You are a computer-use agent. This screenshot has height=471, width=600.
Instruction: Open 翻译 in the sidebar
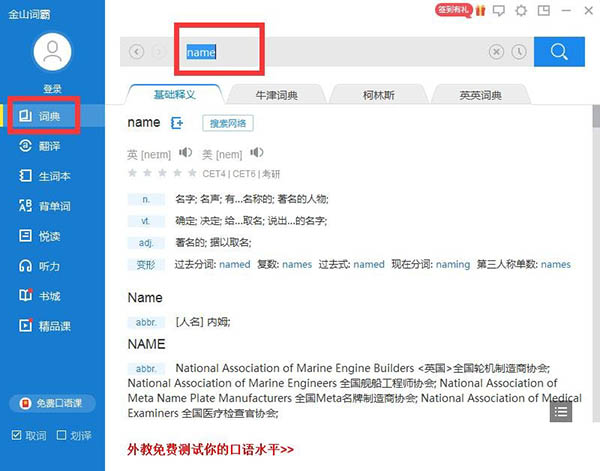tap(52, 146)
